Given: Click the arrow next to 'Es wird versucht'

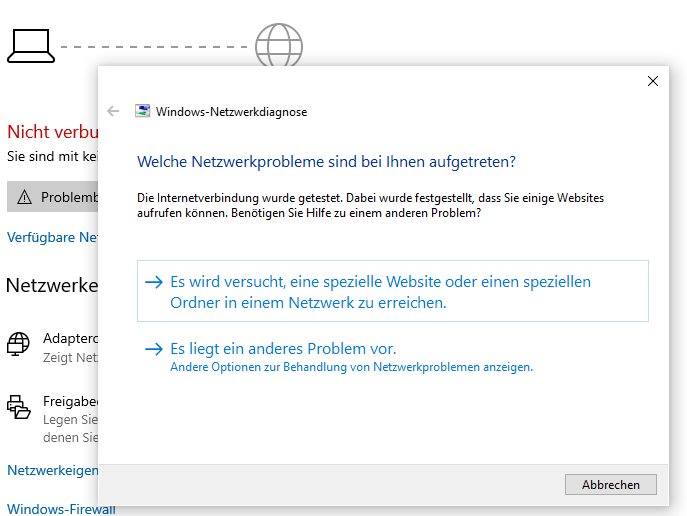Looking at the screenshot, I should (x=154, y=282).
